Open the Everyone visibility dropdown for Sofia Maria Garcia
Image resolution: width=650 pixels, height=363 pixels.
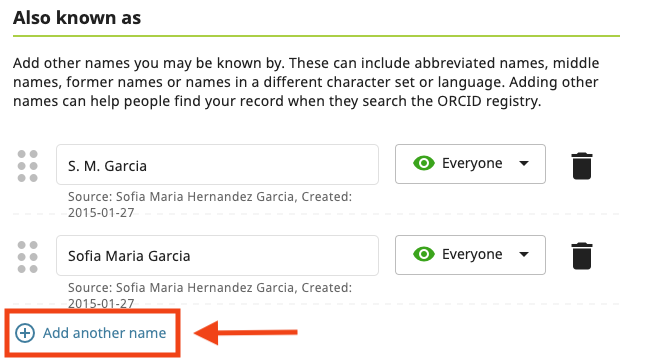(x=470, y=255)
